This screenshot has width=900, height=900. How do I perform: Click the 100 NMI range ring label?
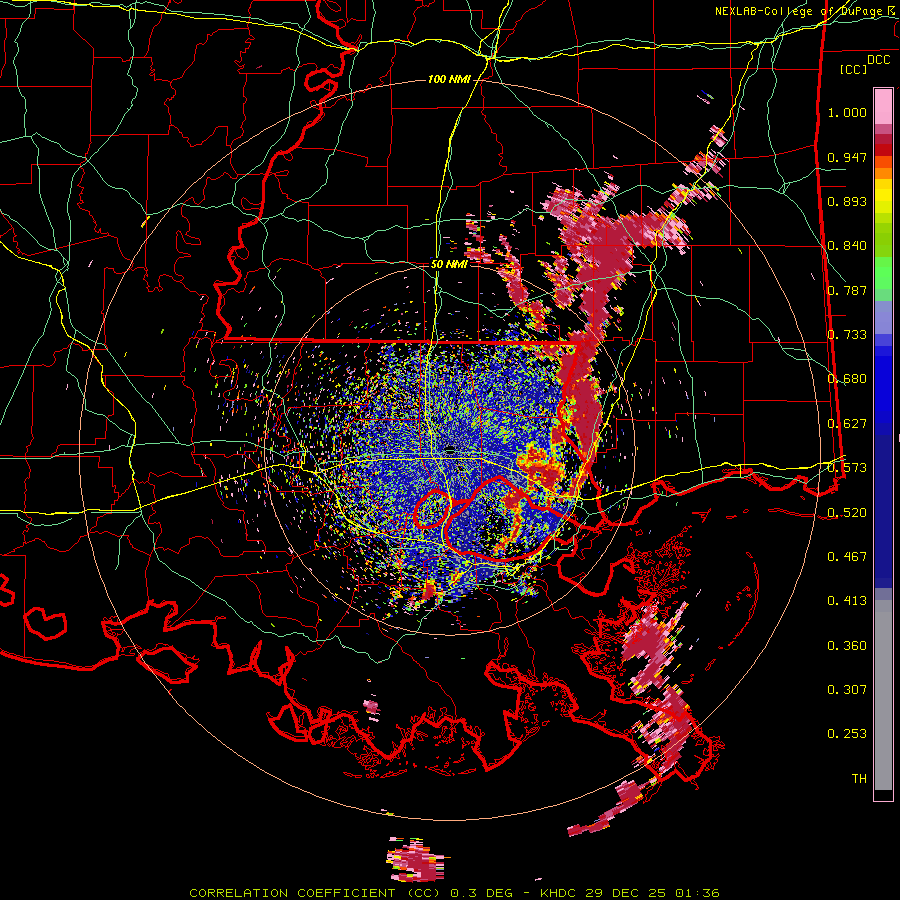tap(449, 79)
